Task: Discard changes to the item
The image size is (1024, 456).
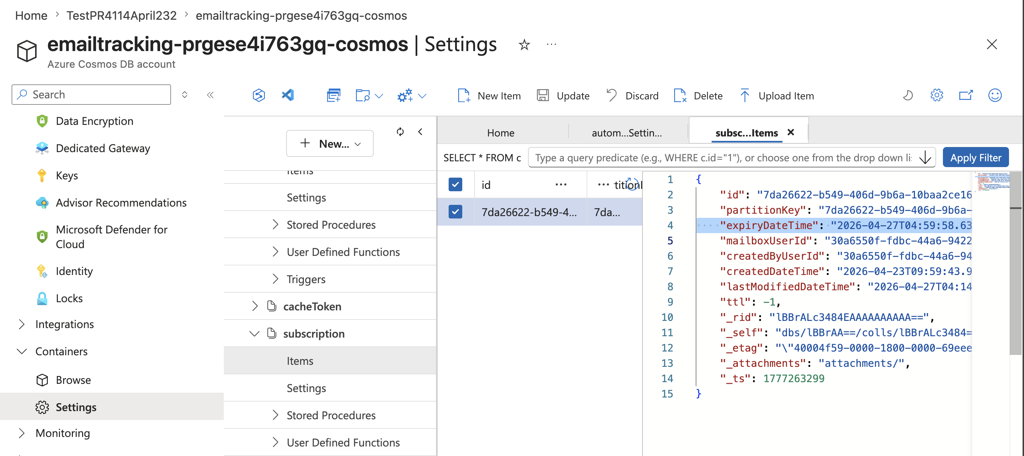Action: tap(632, 95)
